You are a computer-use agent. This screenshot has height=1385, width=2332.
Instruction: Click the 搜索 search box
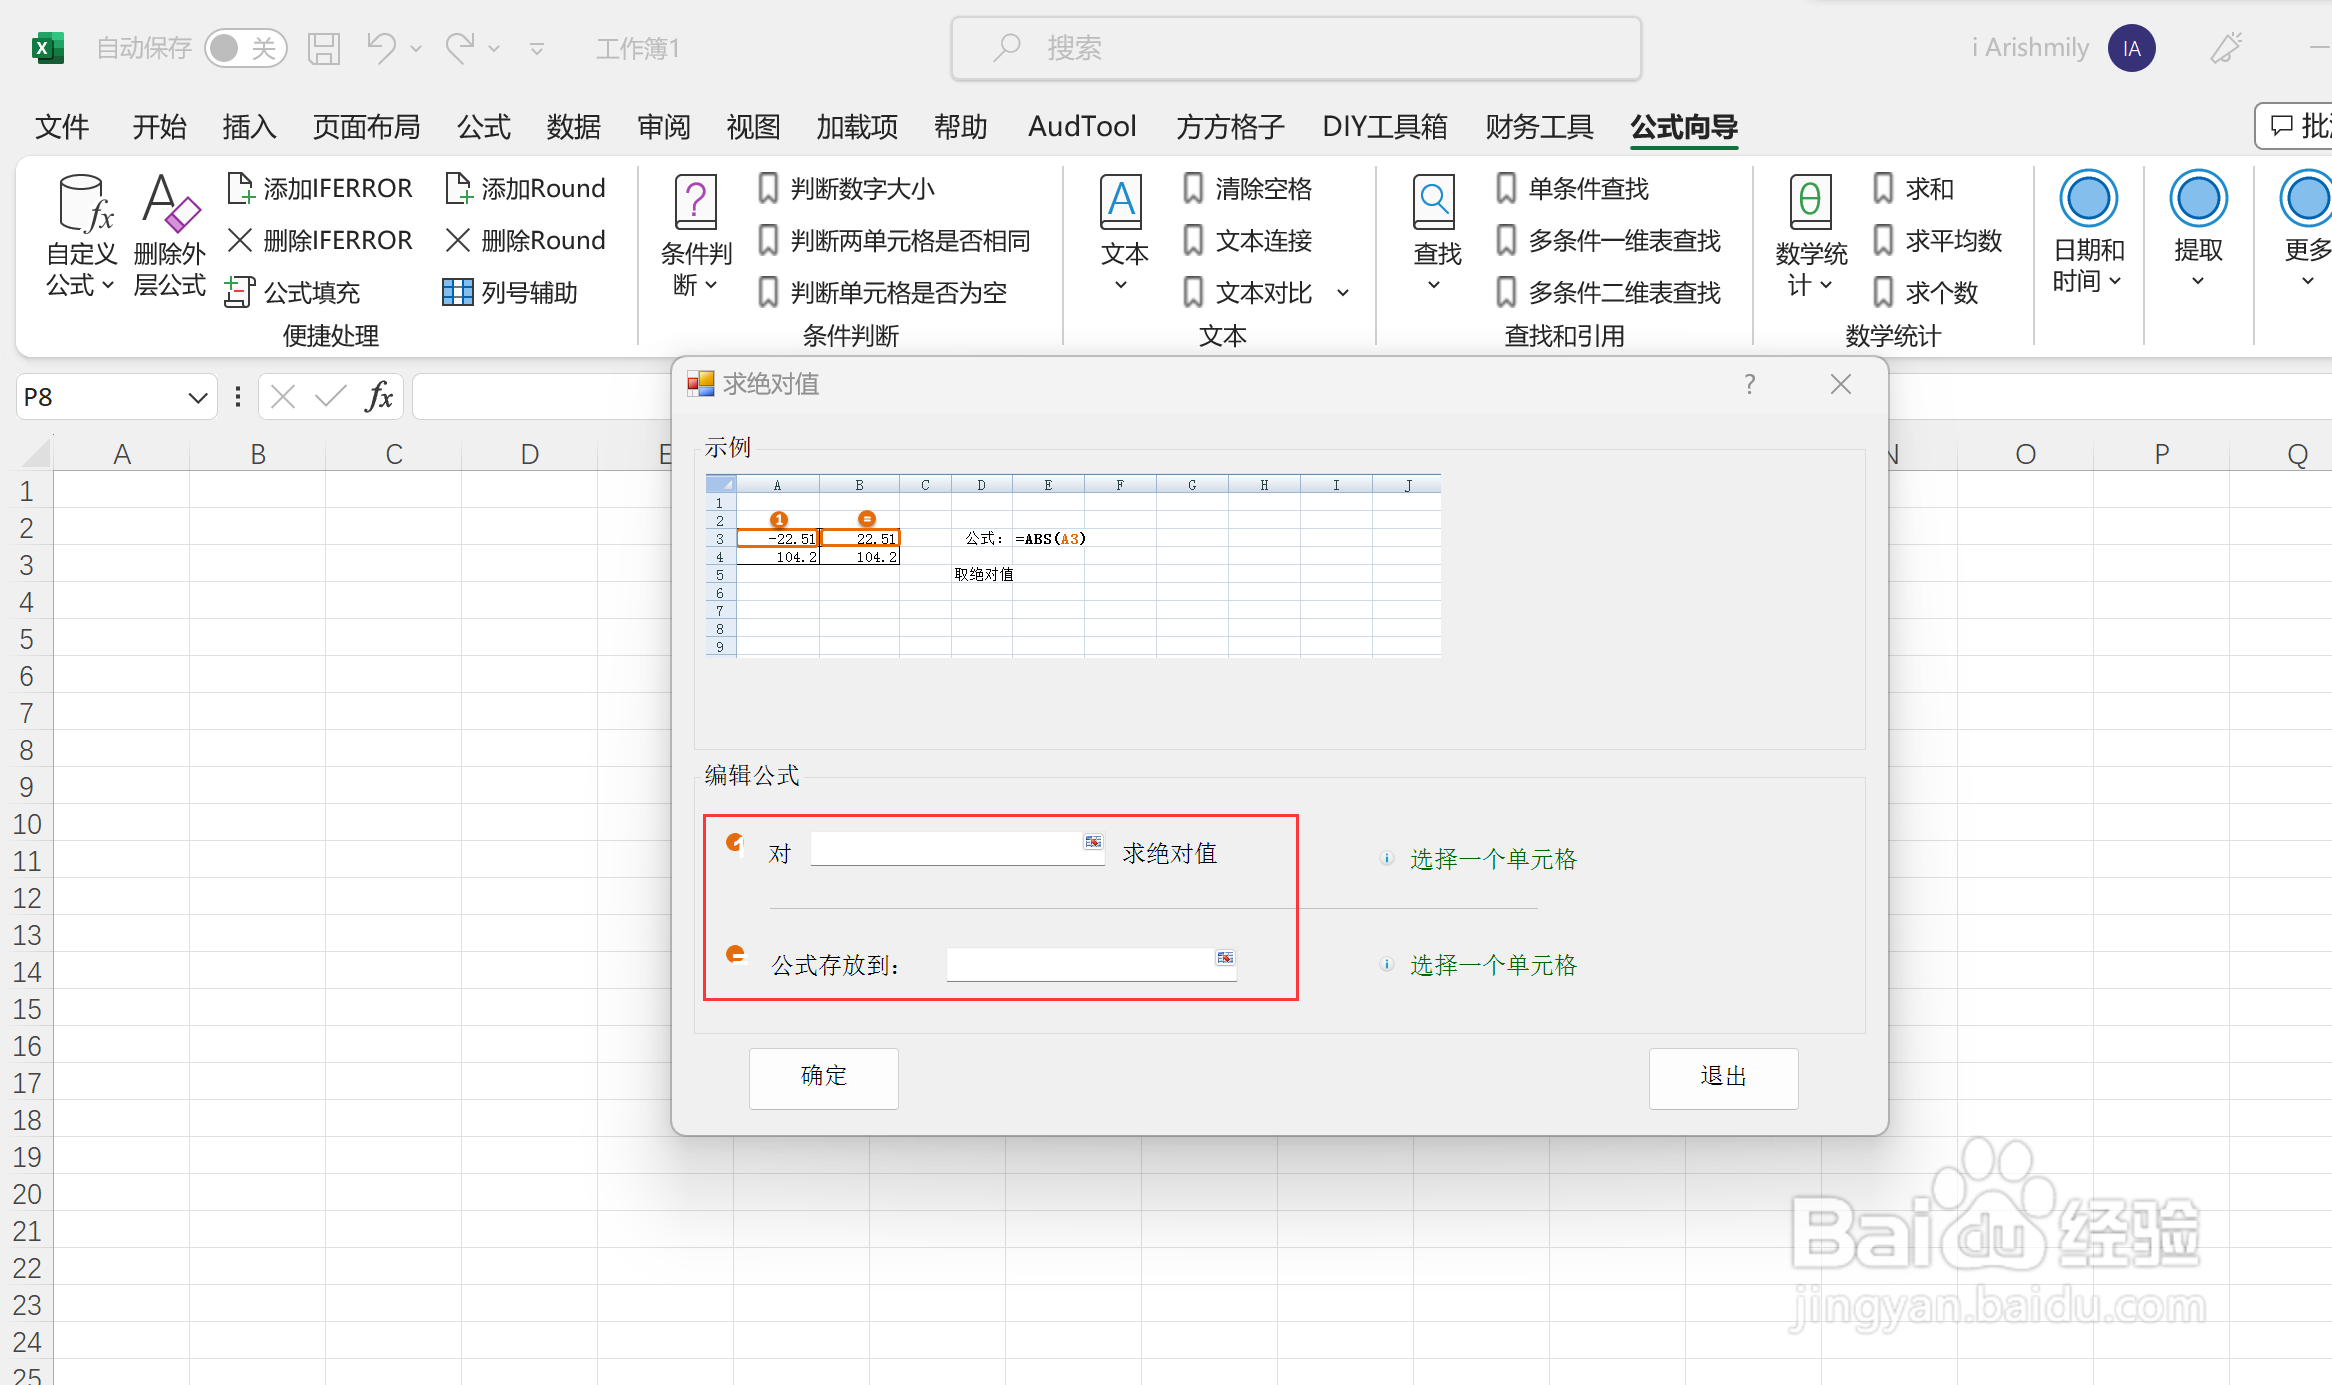pyautogui.click(x=1296, y=48)
